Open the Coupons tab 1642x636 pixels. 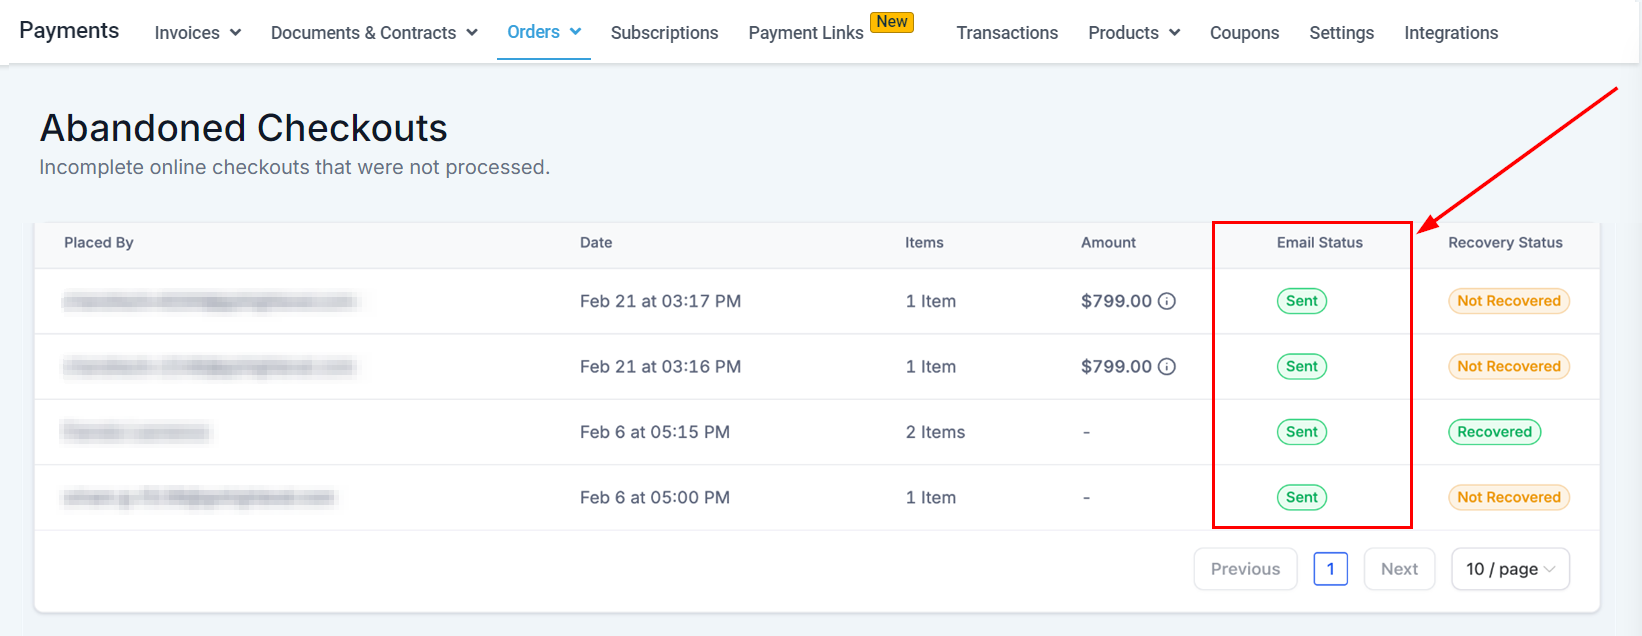click(1243, 33)
